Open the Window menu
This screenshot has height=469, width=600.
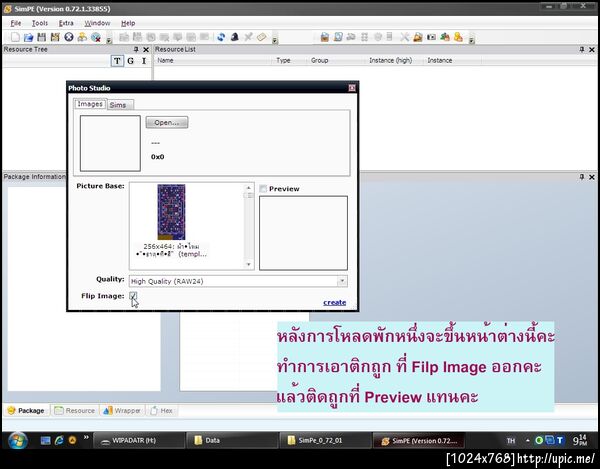pyautogui.click(x=97, y=23)
